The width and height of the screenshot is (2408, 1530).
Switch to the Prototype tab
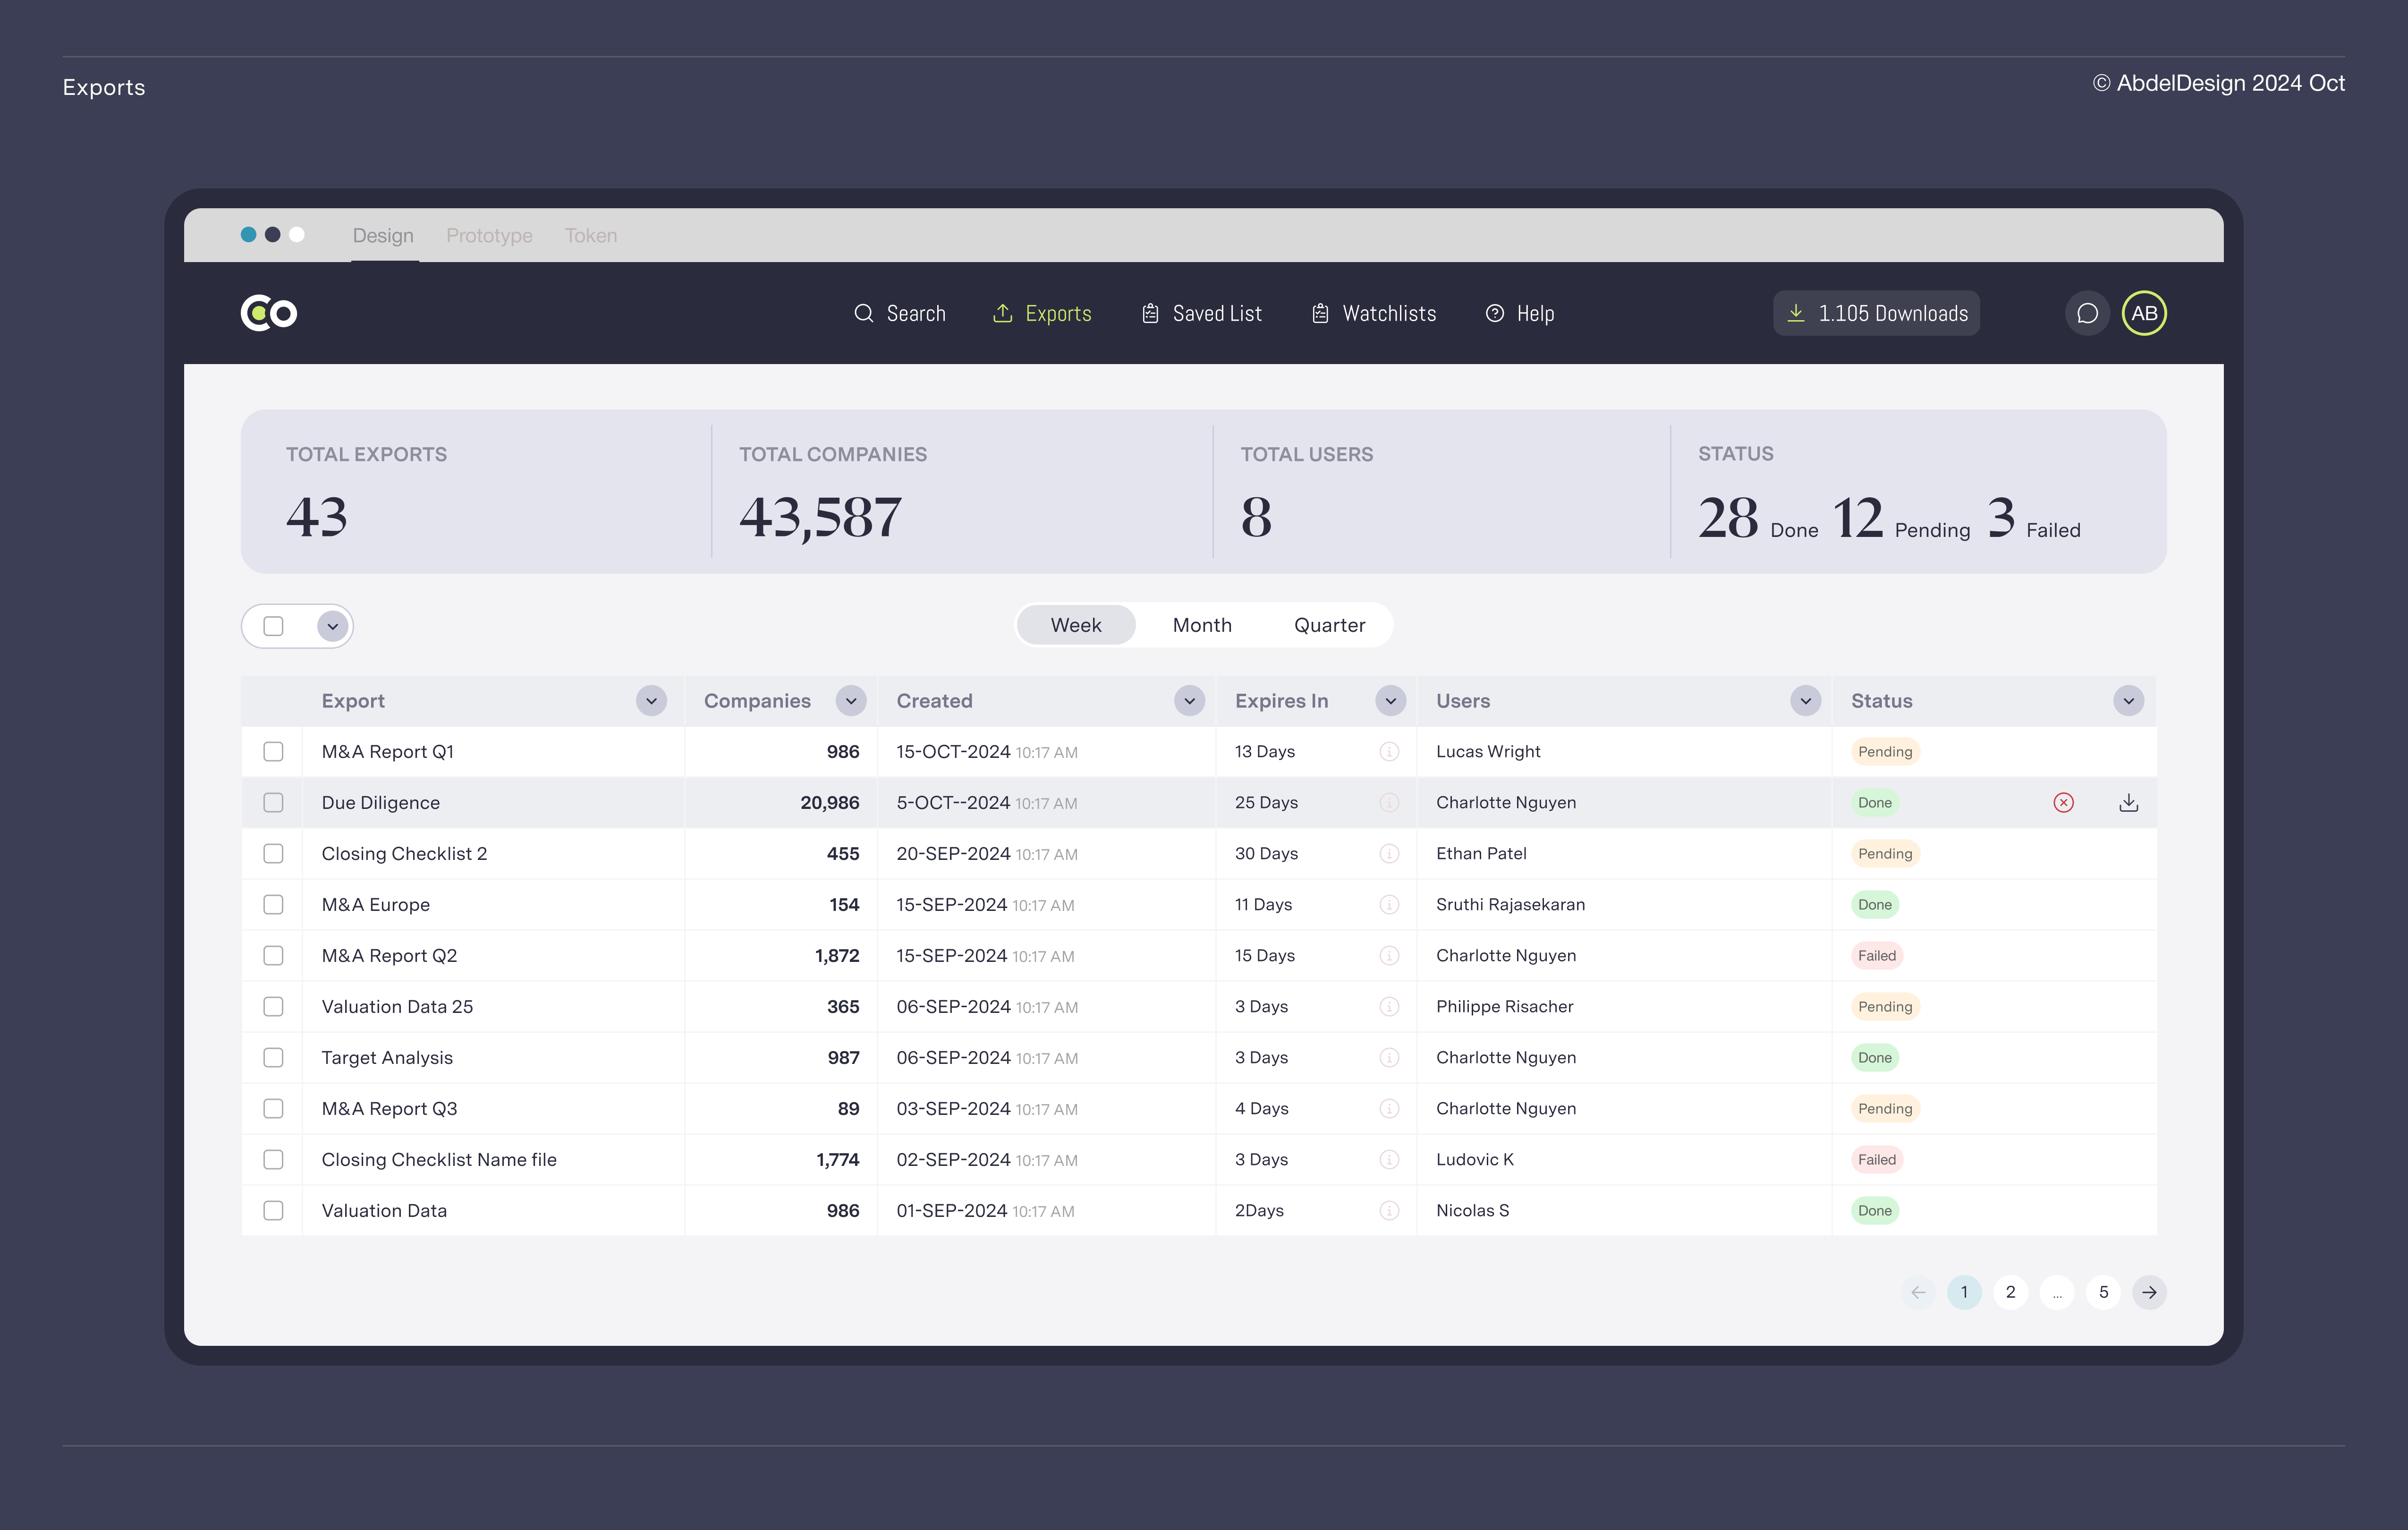(489, 236)
